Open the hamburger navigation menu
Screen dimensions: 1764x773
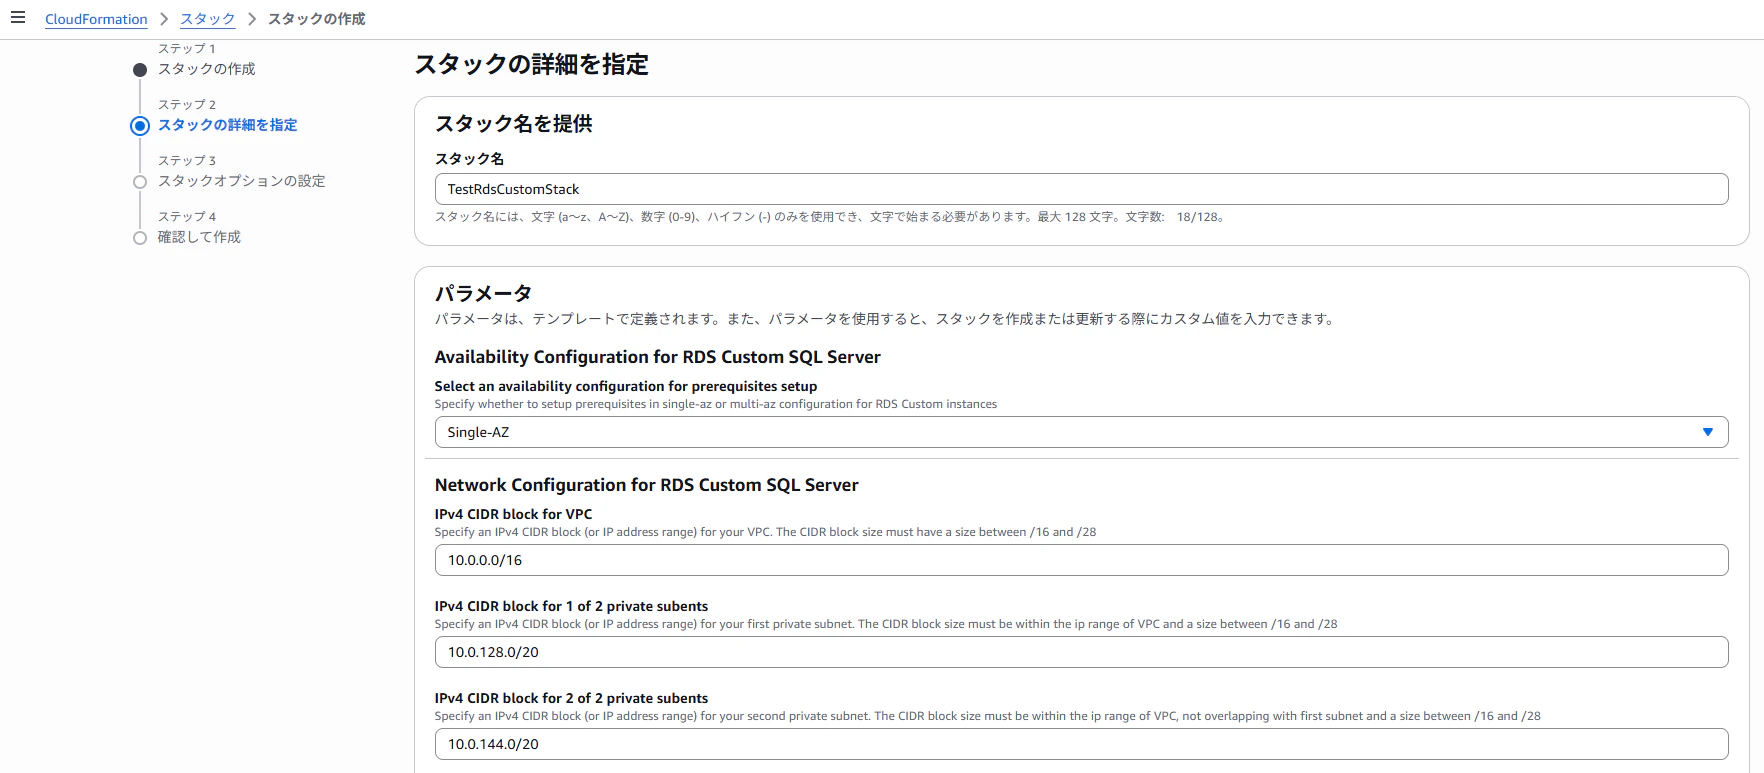click(x=18, y=18)
